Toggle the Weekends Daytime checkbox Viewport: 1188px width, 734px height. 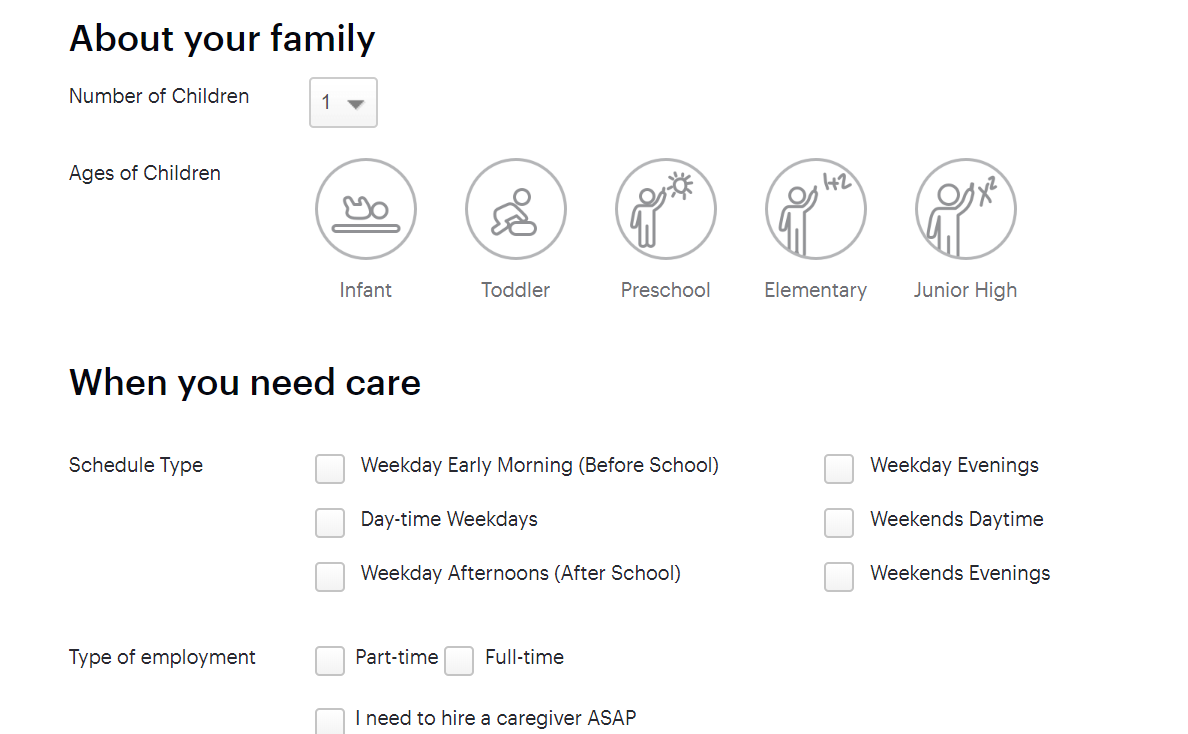(839, 523)
